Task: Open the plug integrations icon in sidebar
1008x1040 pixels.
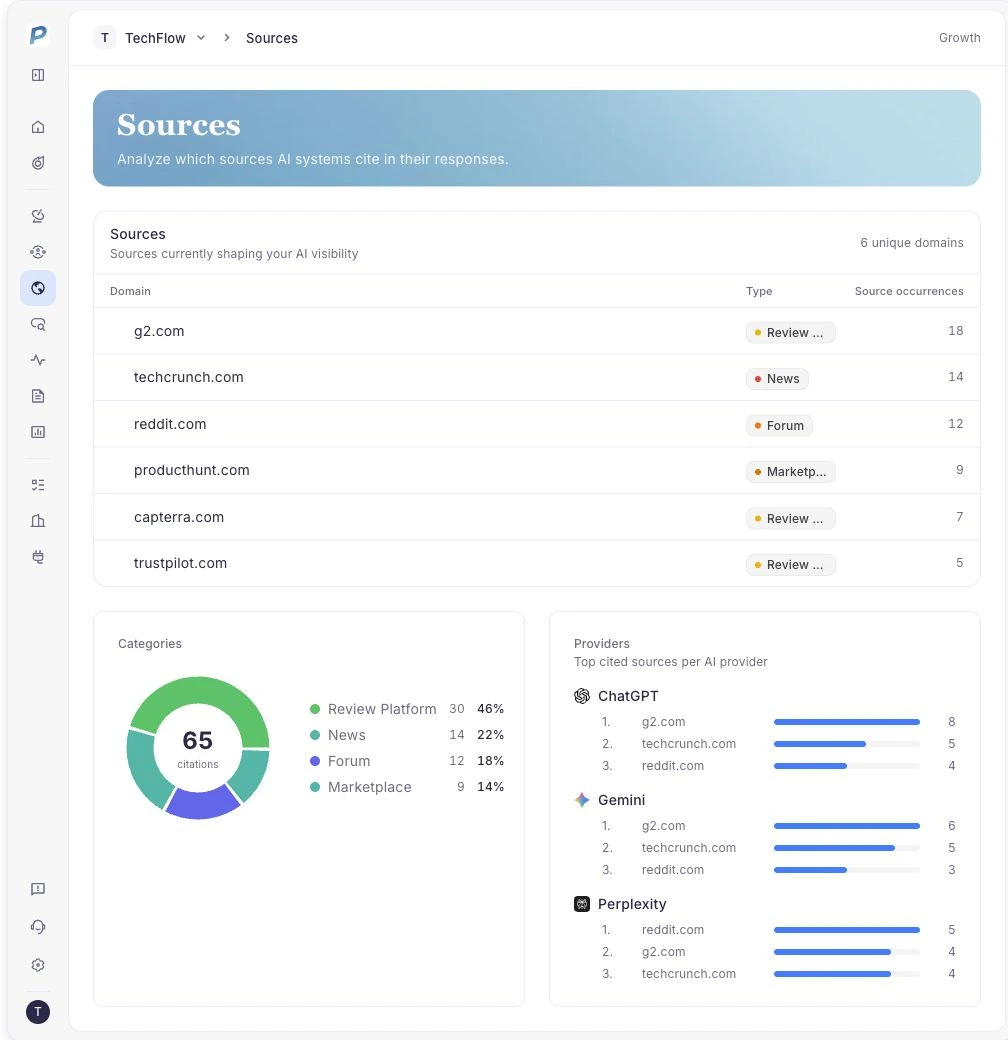Action: [38, 557]
